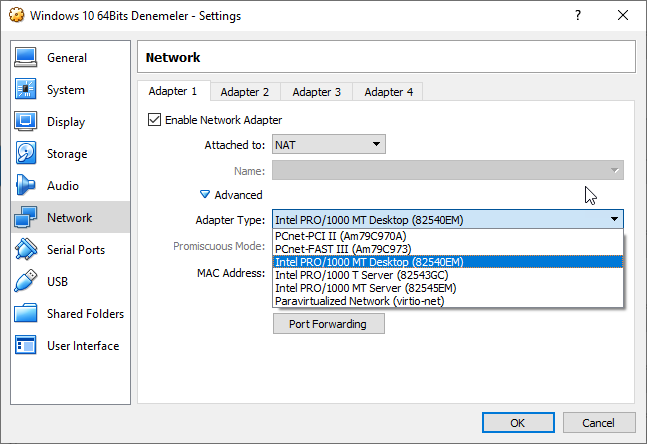
Task: Go to the General settings label
Action: click(67, 58)
